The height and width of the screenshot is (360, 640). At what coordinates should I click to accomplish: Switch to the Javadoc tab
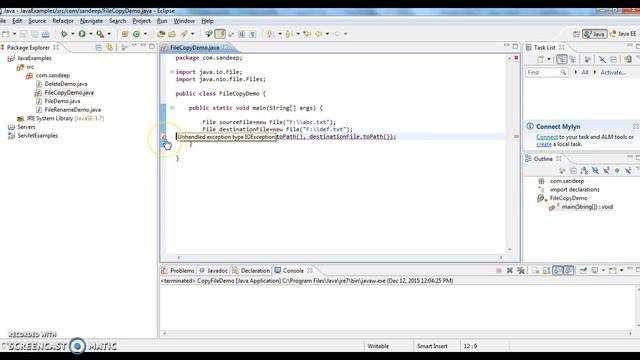pos(213,271)
